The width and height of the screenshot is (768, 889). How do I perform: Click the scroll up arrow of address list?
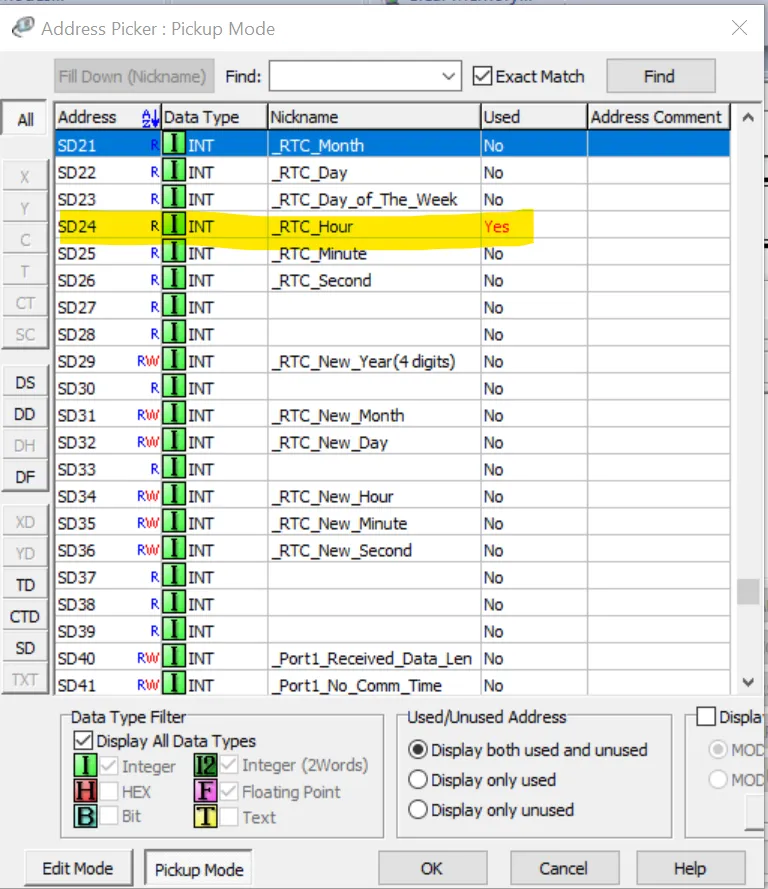click(x=748, y=118)
